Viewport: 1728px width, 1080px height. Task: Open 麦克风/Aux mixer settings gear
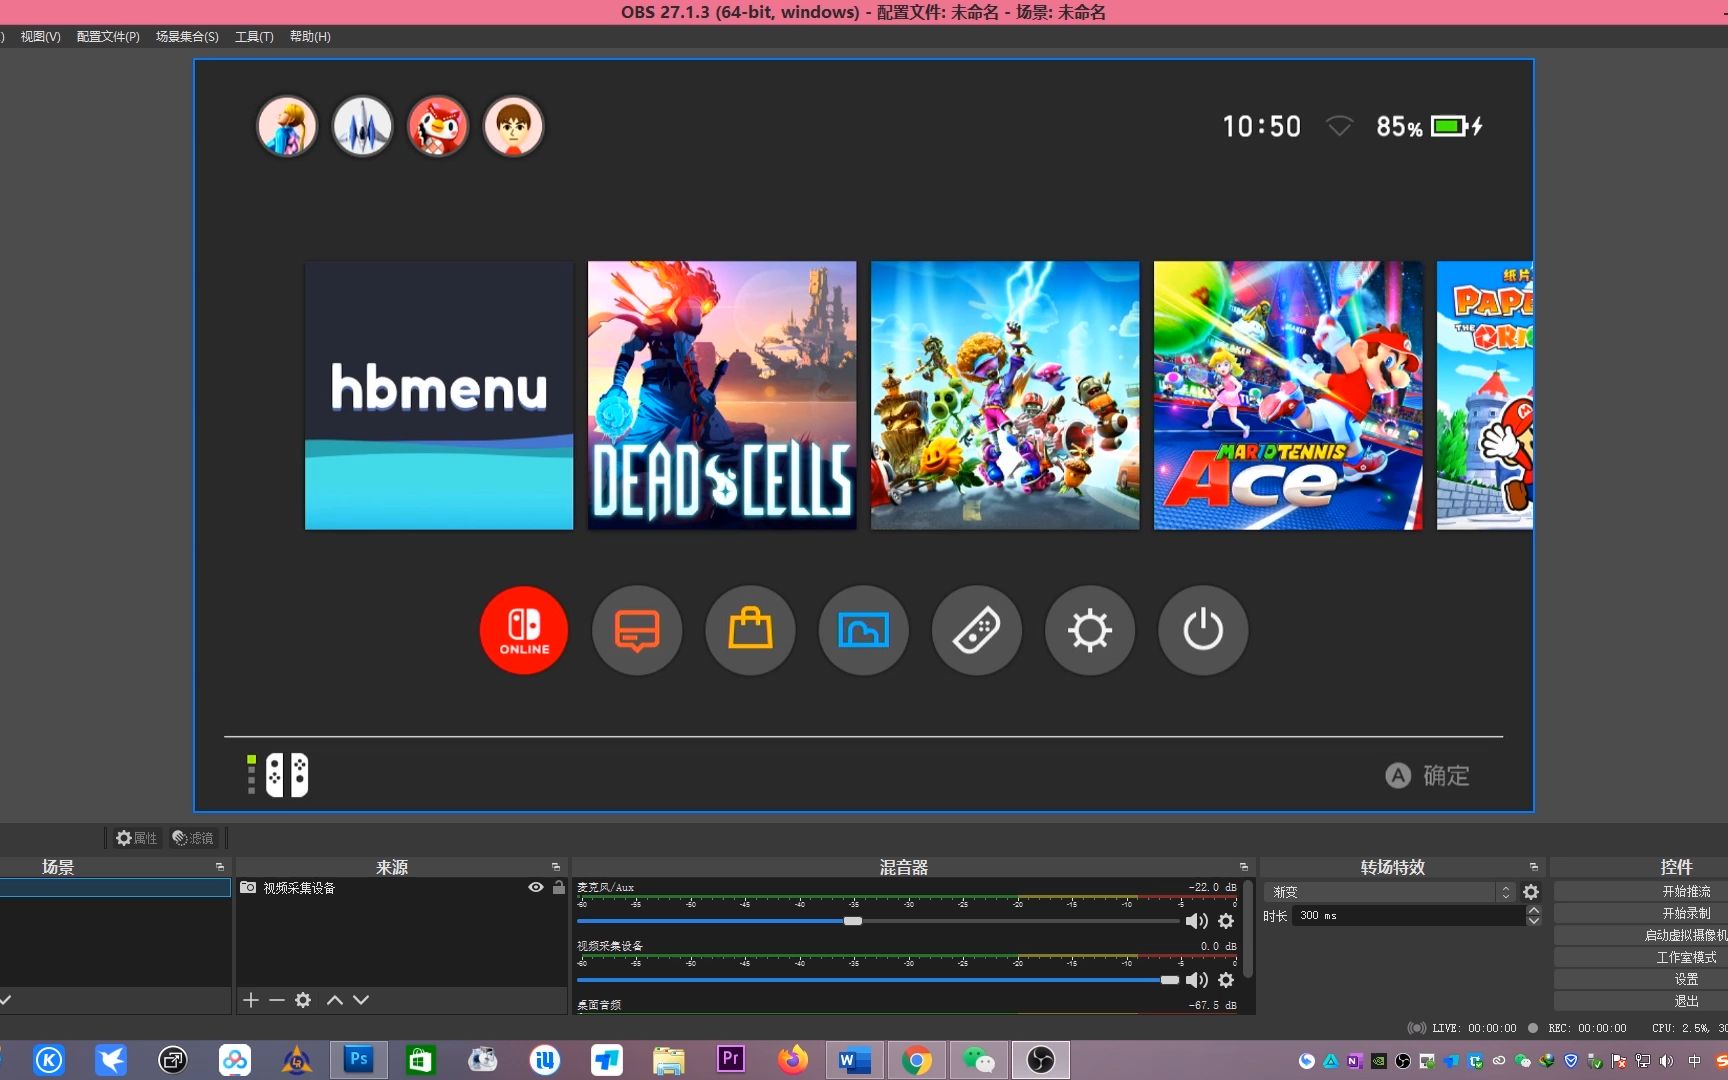tap(1226, 921)
